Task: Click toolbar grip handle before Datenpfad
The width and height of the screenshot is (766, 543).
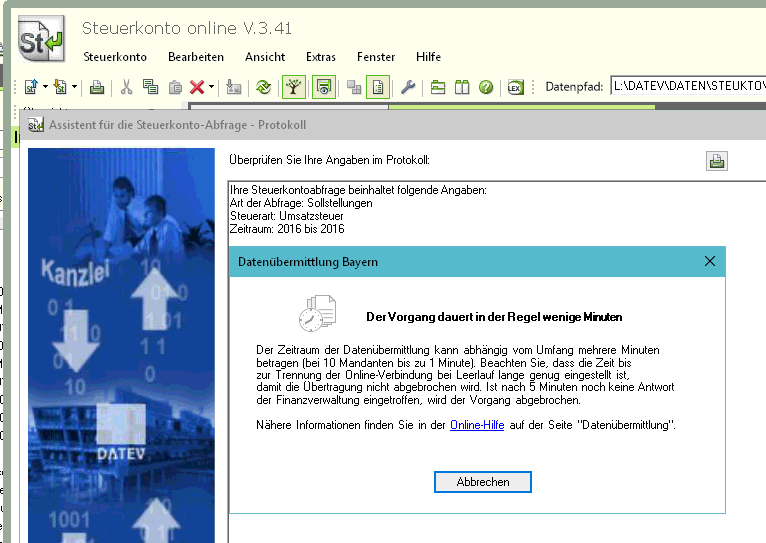Action: coord(533,87)
